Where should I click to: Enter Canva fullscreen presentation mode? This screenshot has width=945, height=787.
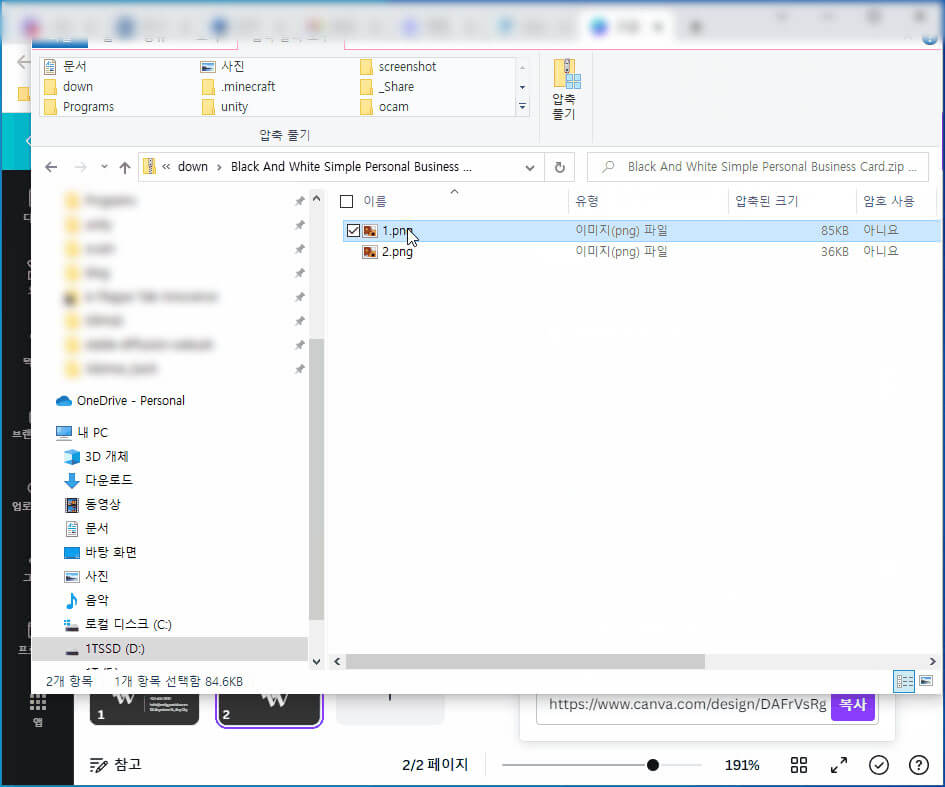pyautogui.click(x=839, y=765)
